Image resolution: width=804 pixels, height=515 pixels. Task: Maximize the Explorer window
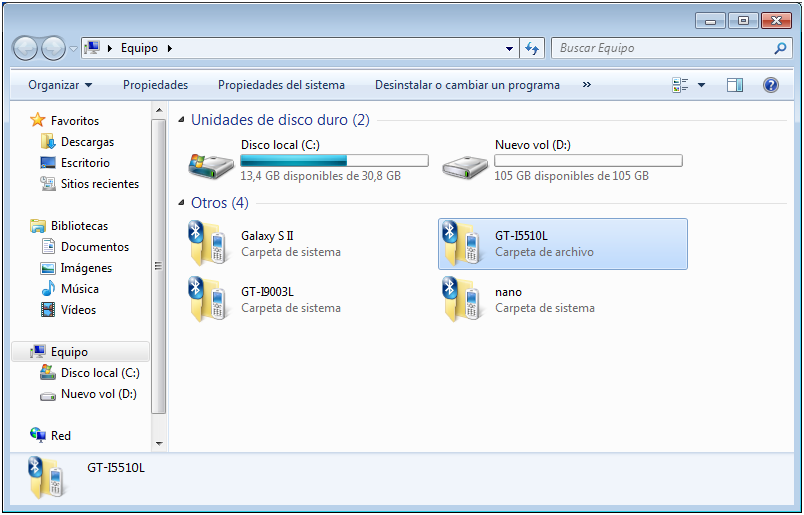point(743,21)
